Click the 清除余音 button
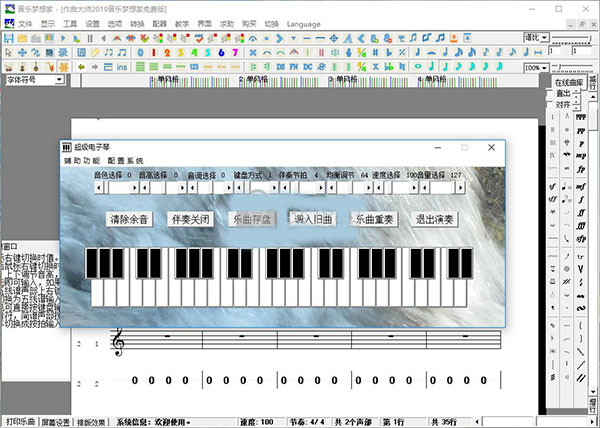Image resolution: width=600 pixels, height=428 pixels. pos(131,218)
